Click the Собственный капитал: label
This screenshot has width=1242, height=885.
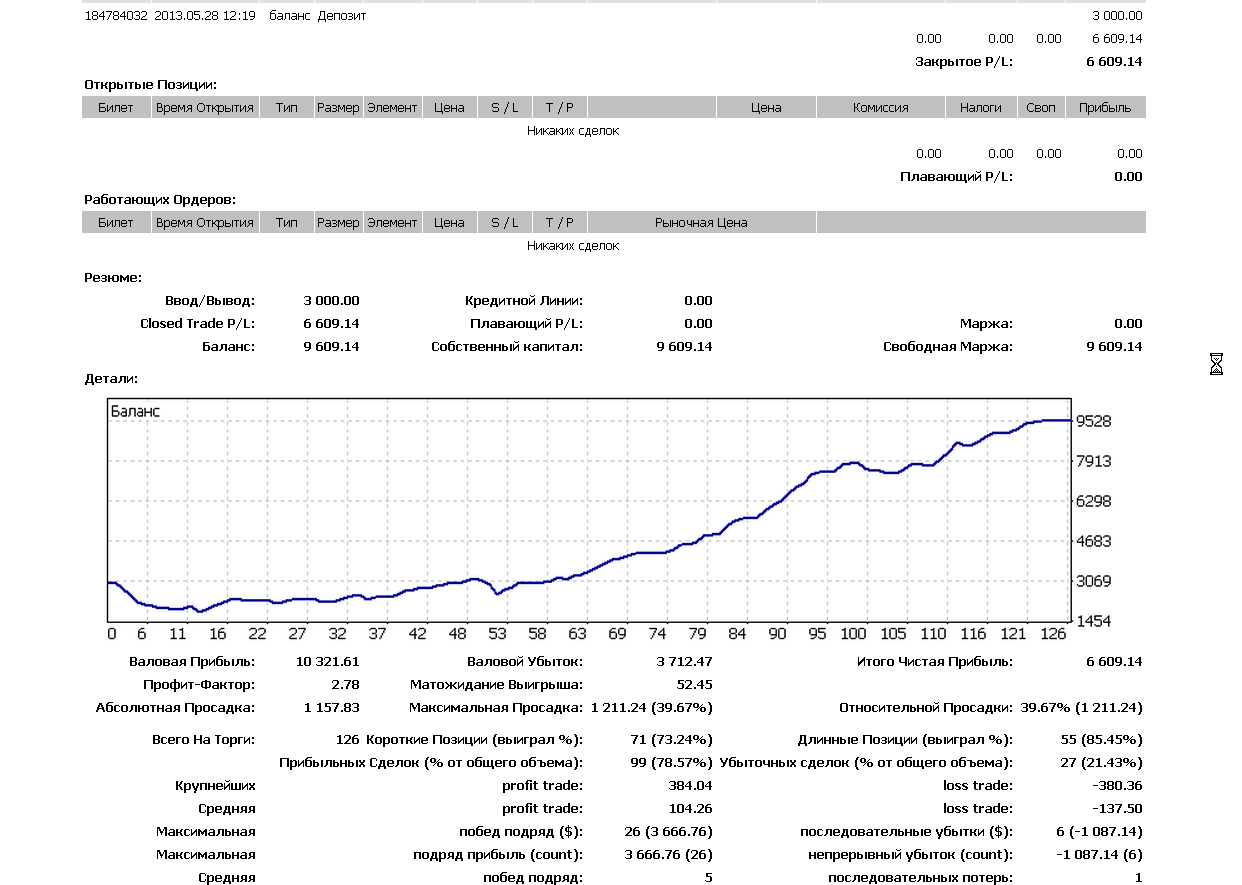pyautogui.click(x=507, y=346)
